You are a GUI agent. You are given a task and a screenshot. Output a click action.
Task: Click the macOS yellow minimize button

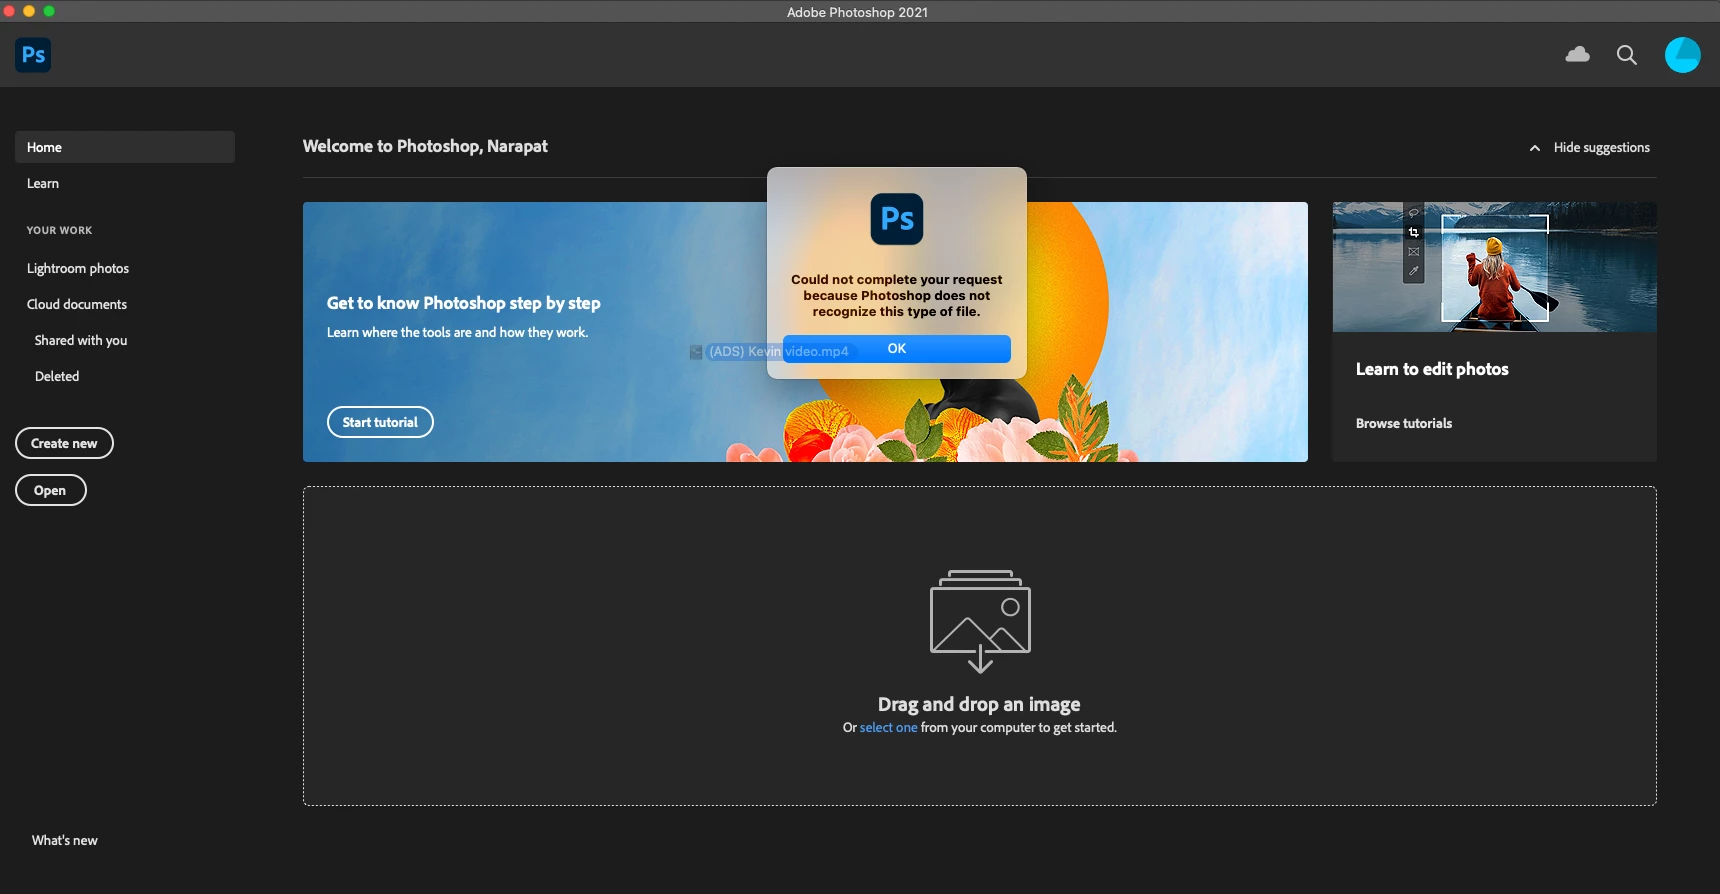pos(29,11)
